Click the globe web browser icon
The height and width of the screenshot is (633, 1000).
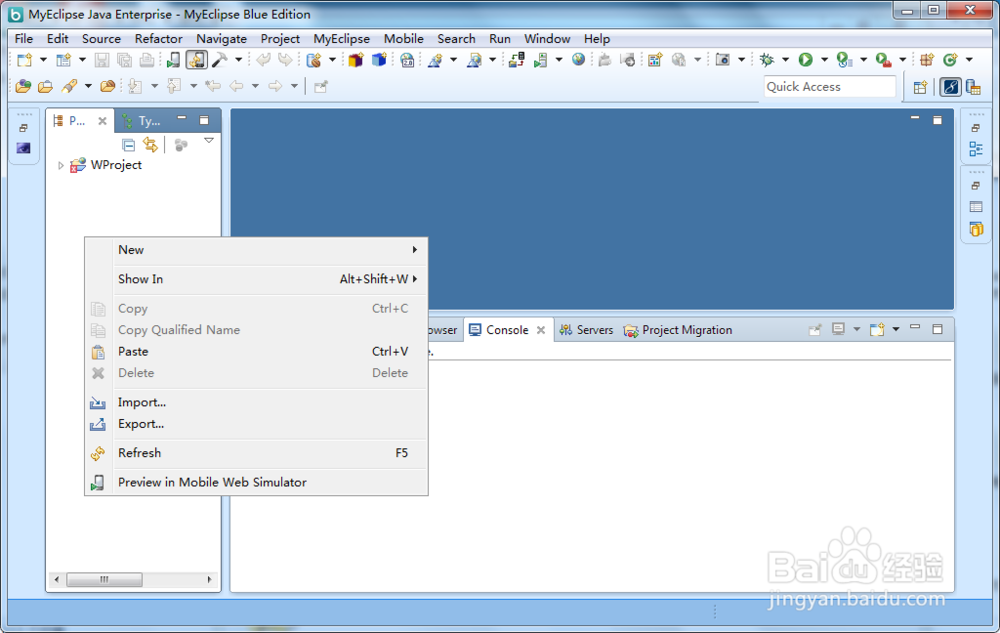pos(578,60)
